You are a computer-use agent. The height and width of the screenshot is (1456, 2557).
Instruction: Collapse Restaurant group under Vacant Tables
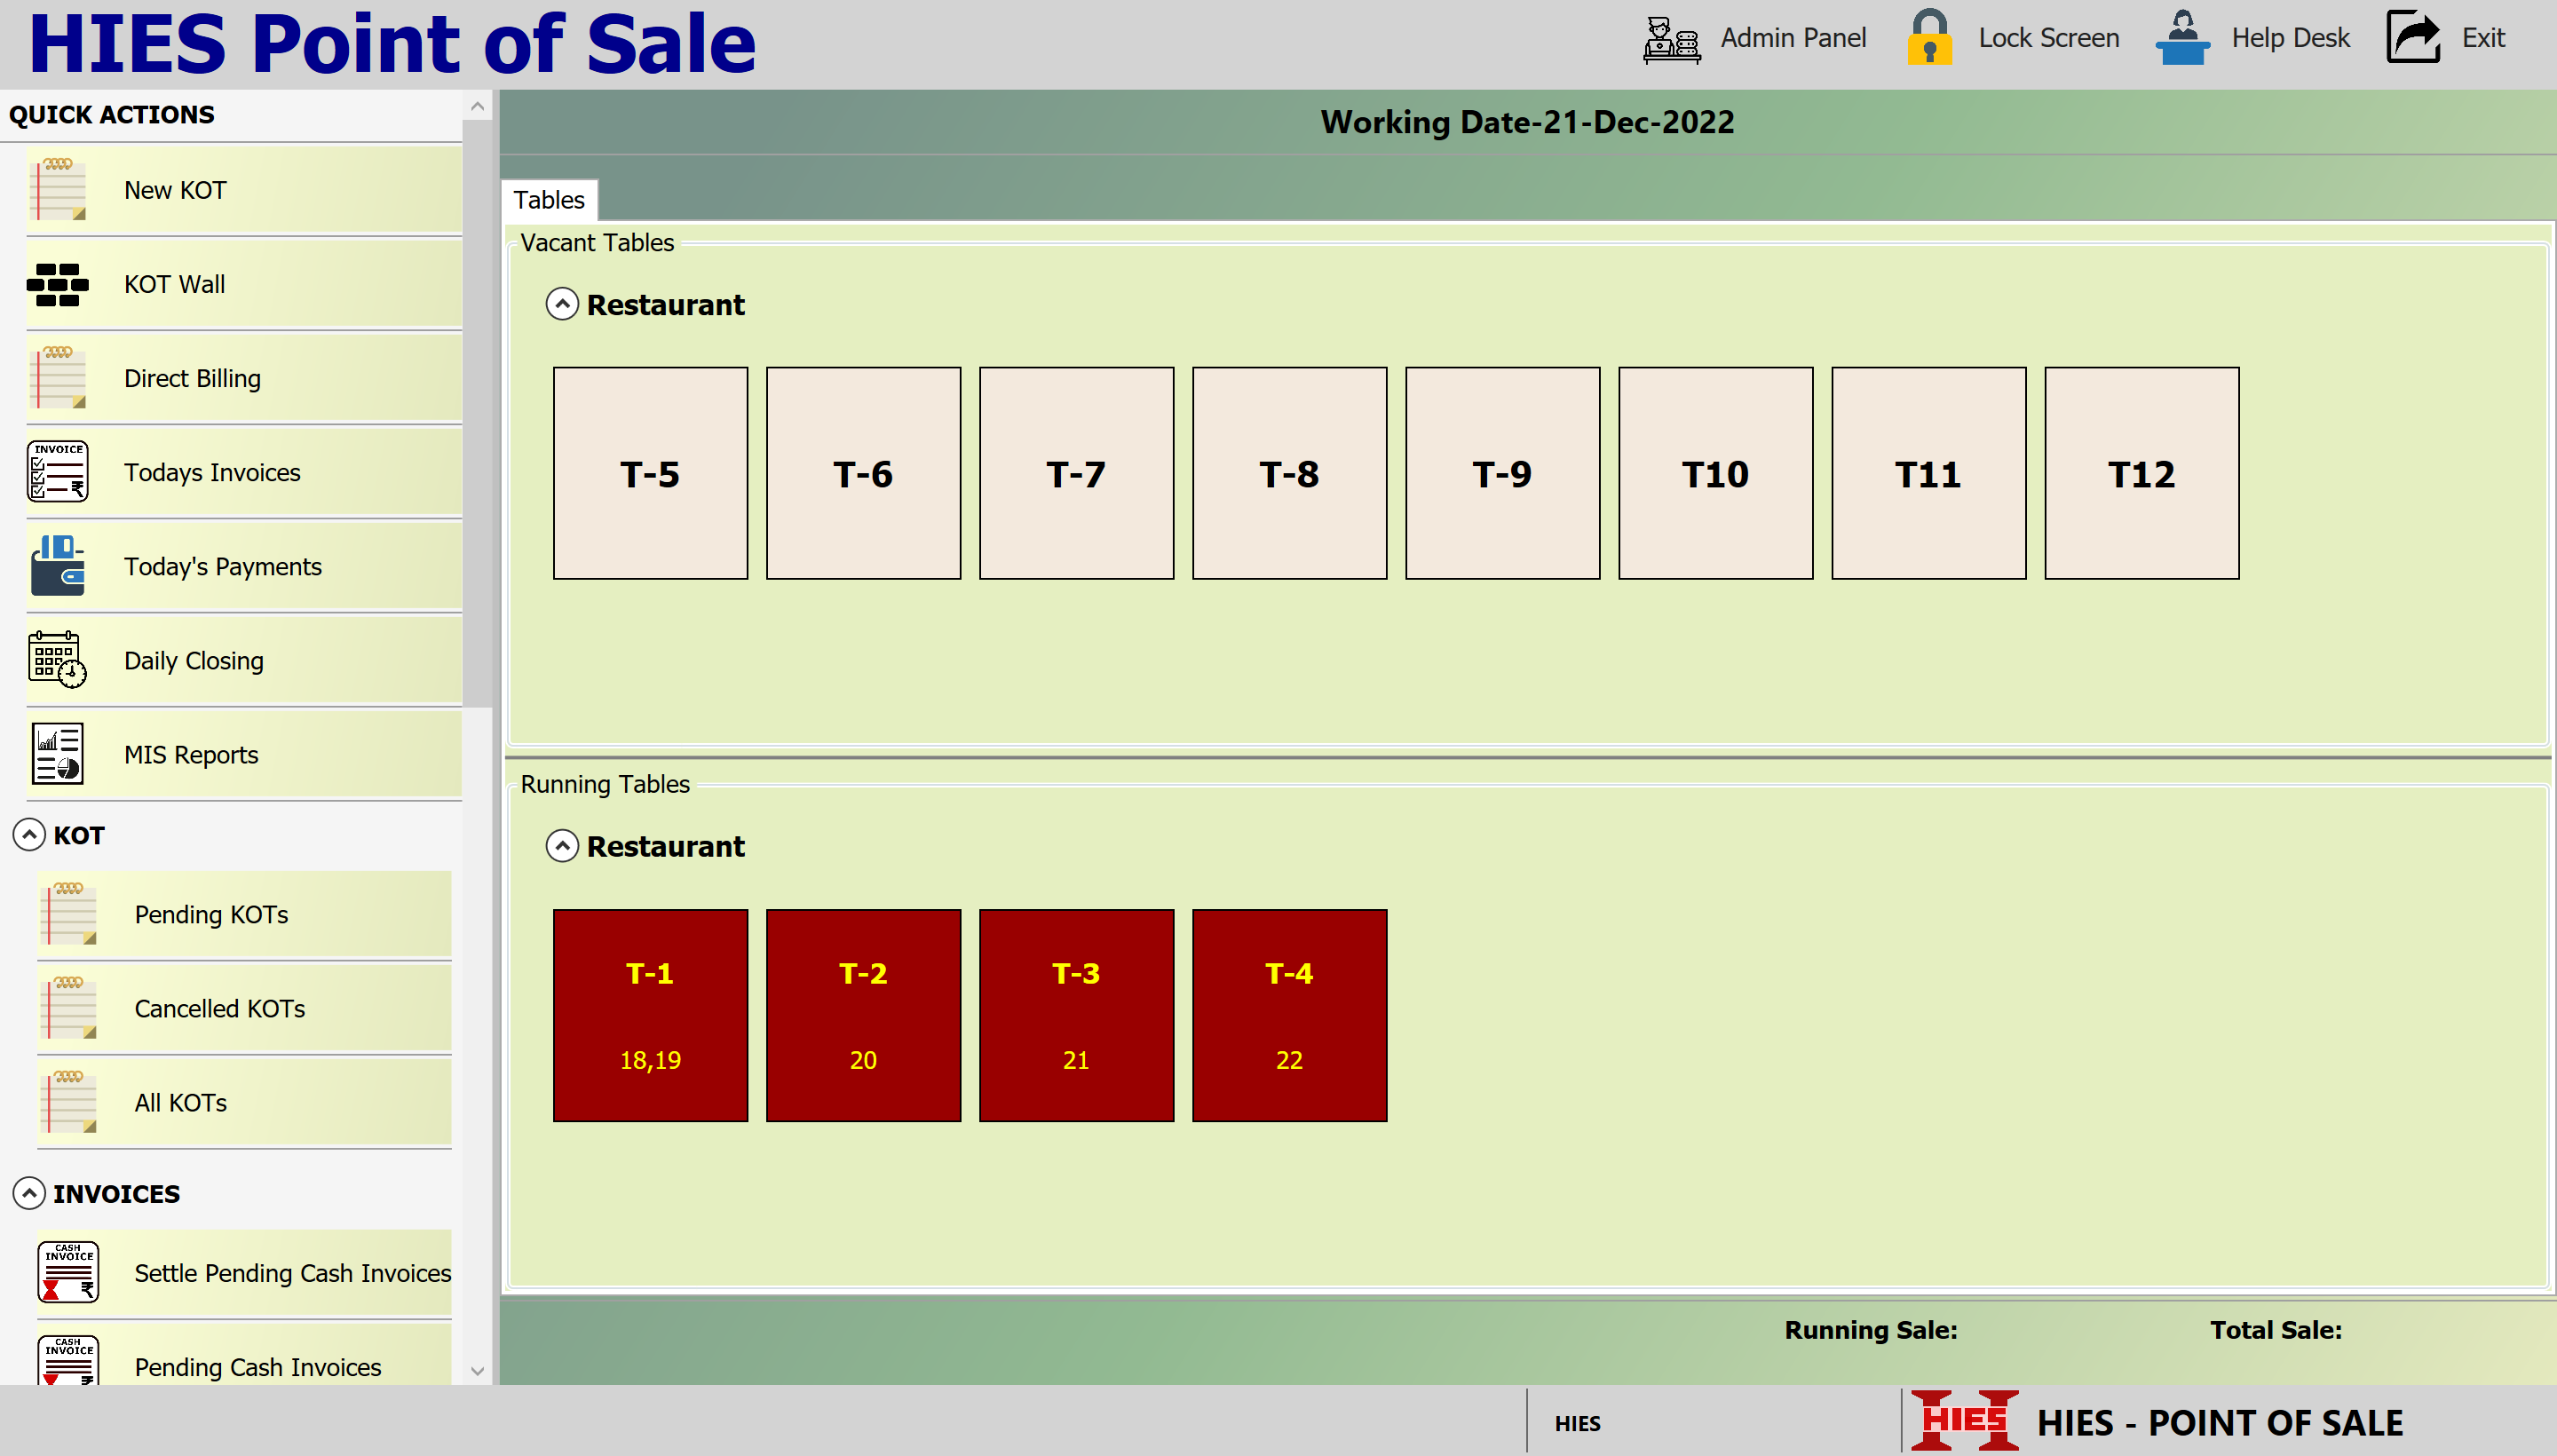click(562, 304)
